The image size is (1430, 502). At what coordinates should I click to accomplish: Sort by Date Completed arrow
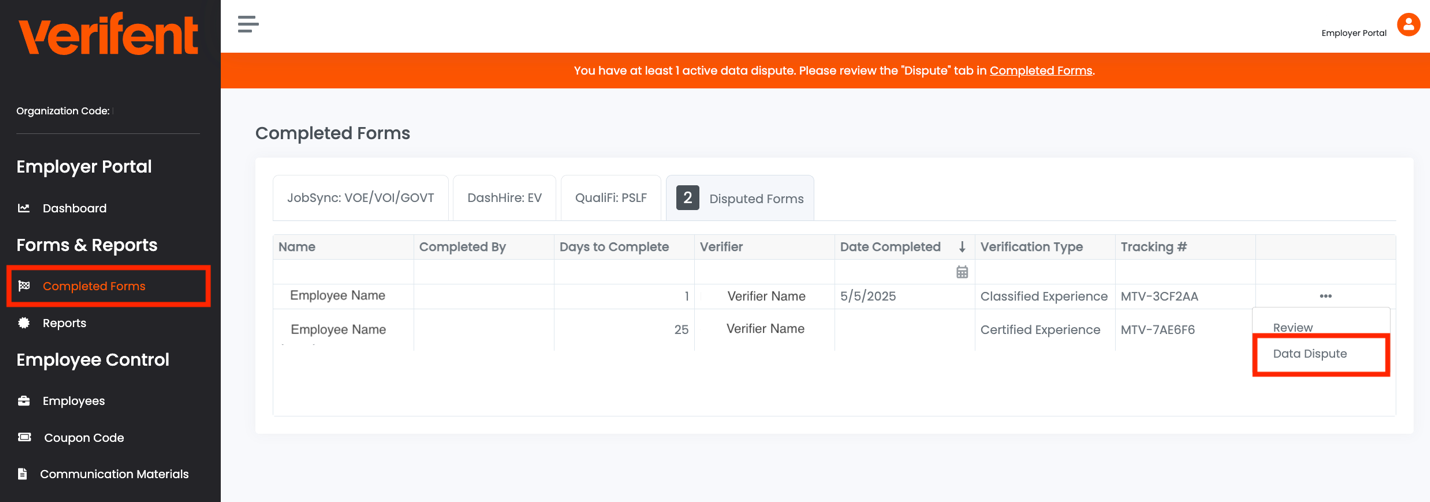(962, 247)
